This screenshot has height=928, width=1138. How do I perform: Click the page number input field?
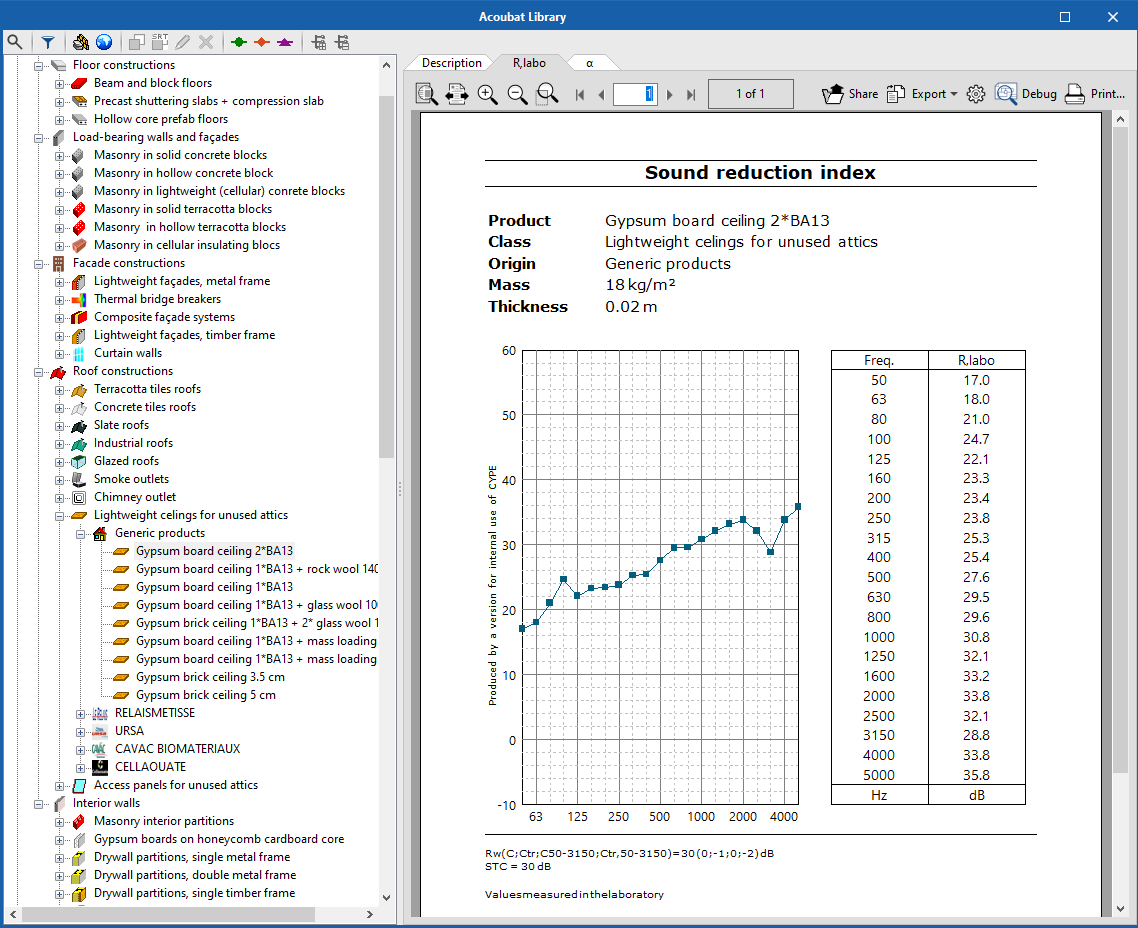coord(635,94)
